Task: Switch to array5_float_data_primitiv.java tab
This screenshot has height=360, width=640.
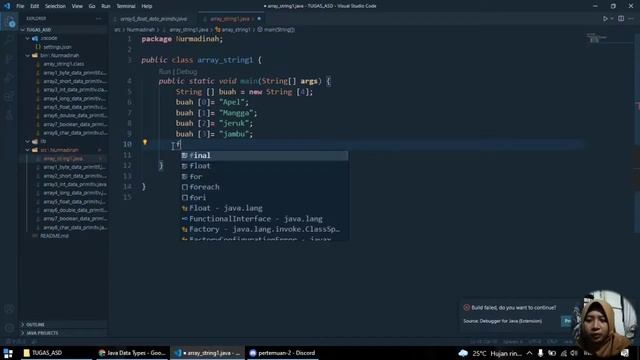Action: point(153,19)
